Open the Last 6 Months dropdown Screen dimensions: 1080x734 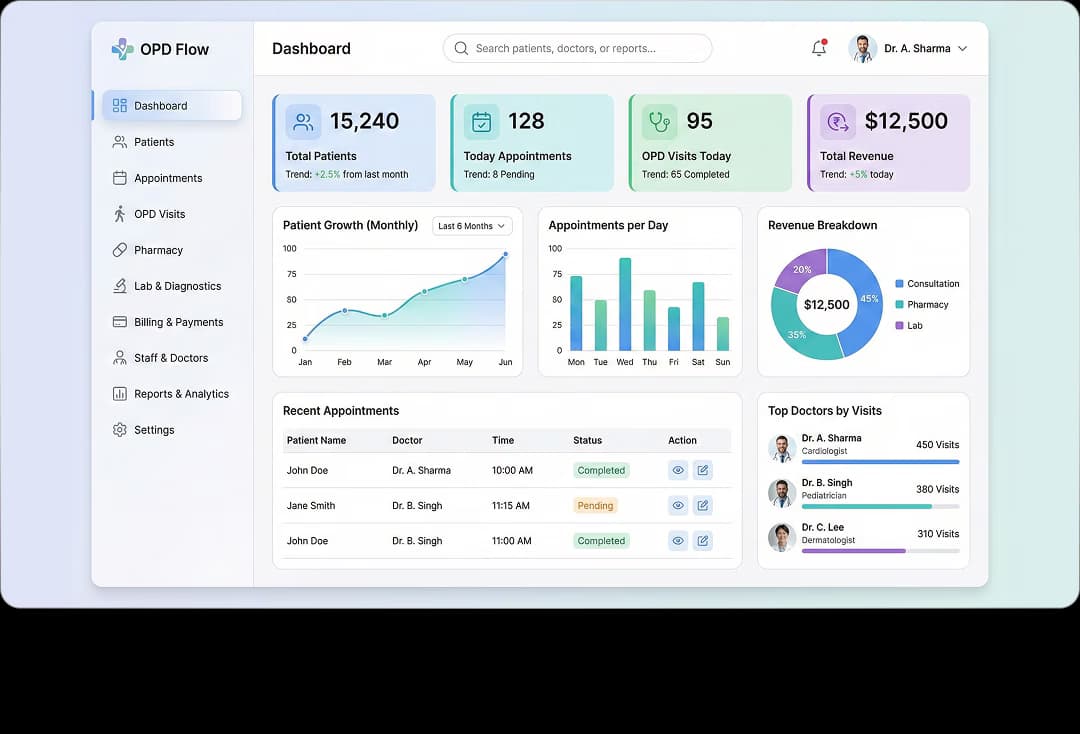[x=471, y=226]
